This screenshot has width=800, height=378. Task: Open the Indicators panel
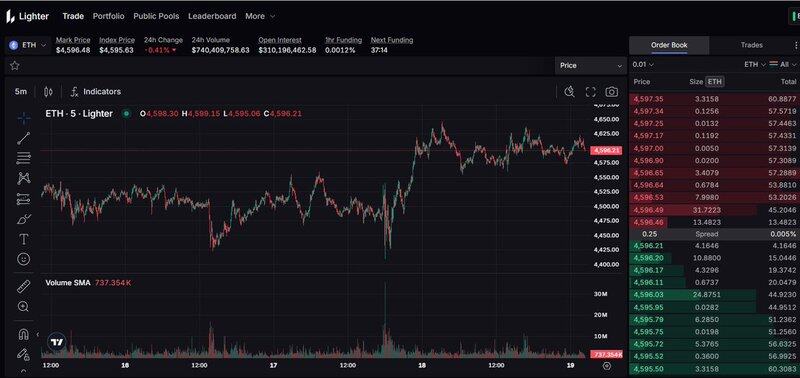[x=96, y=92]
